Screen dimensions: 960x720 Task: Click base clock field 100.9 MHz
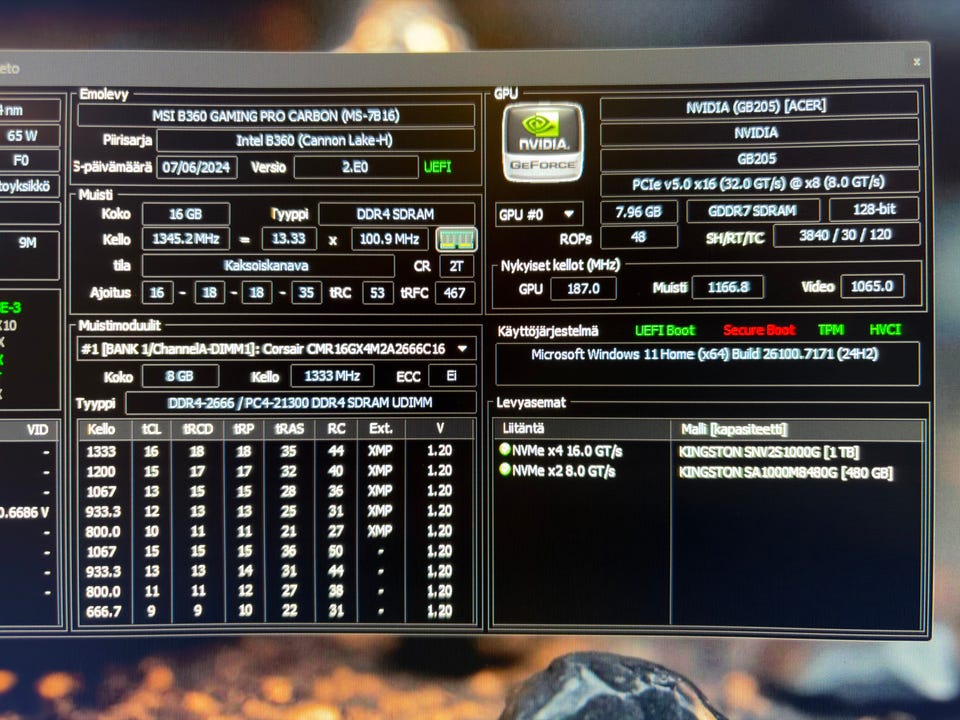389,239
